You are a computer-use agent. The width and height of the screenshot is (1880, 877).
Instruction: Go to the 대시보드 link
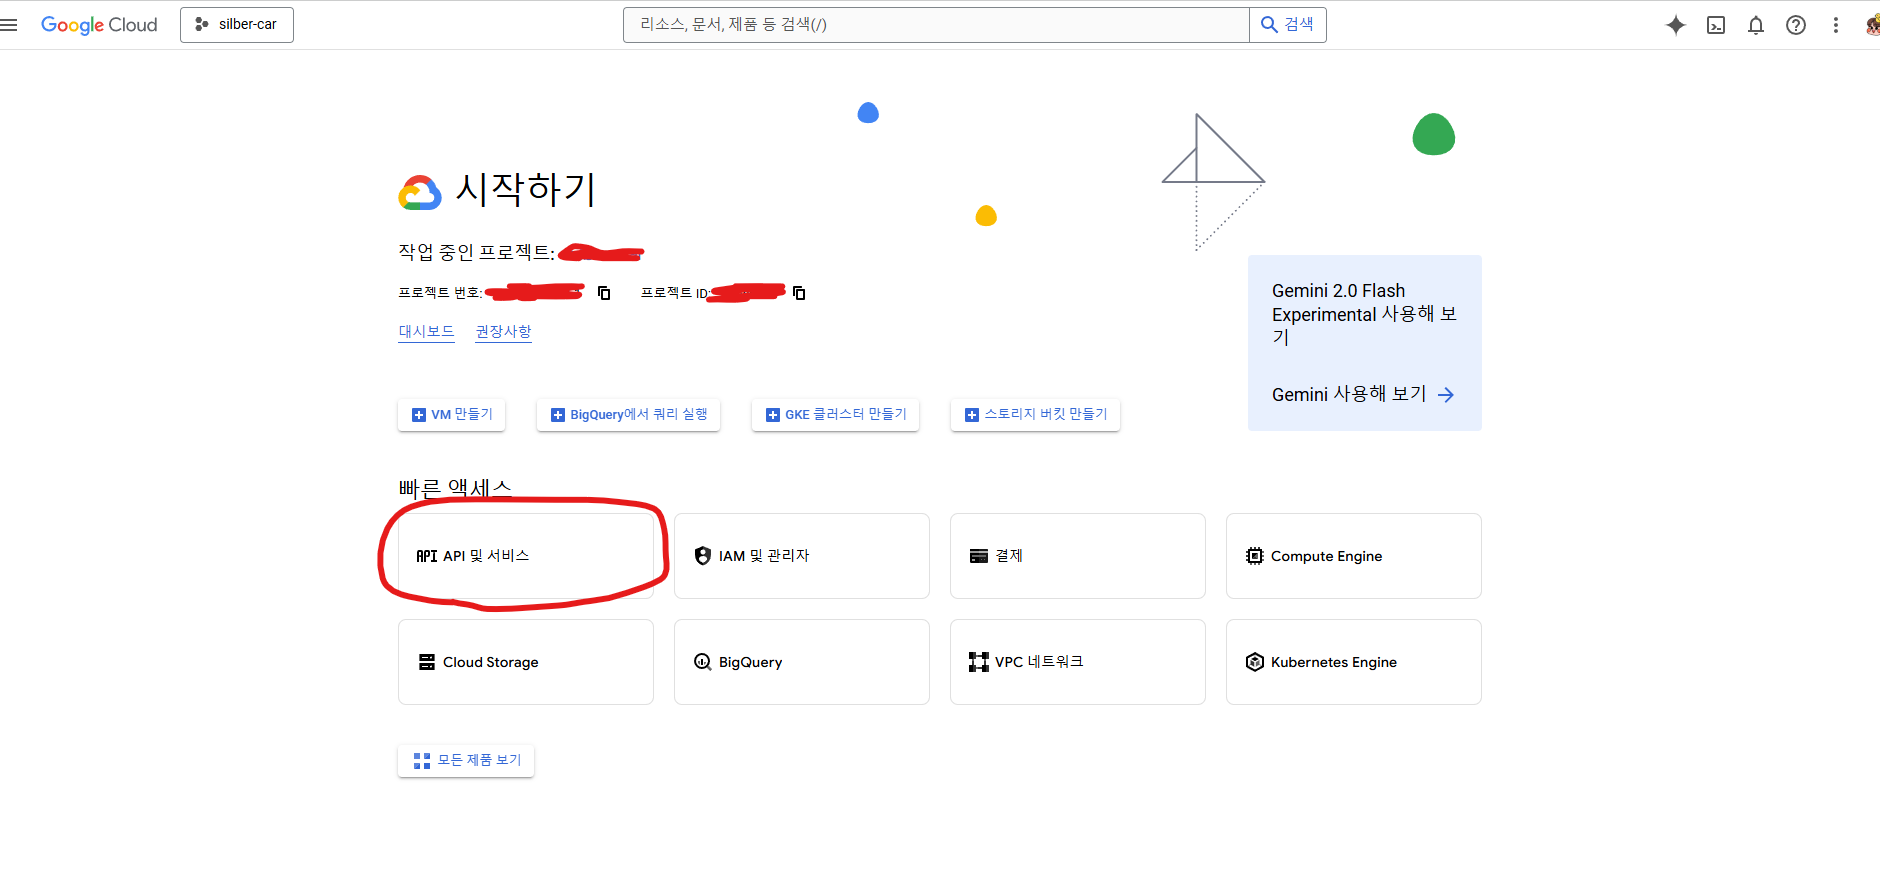tap(427, 332)
